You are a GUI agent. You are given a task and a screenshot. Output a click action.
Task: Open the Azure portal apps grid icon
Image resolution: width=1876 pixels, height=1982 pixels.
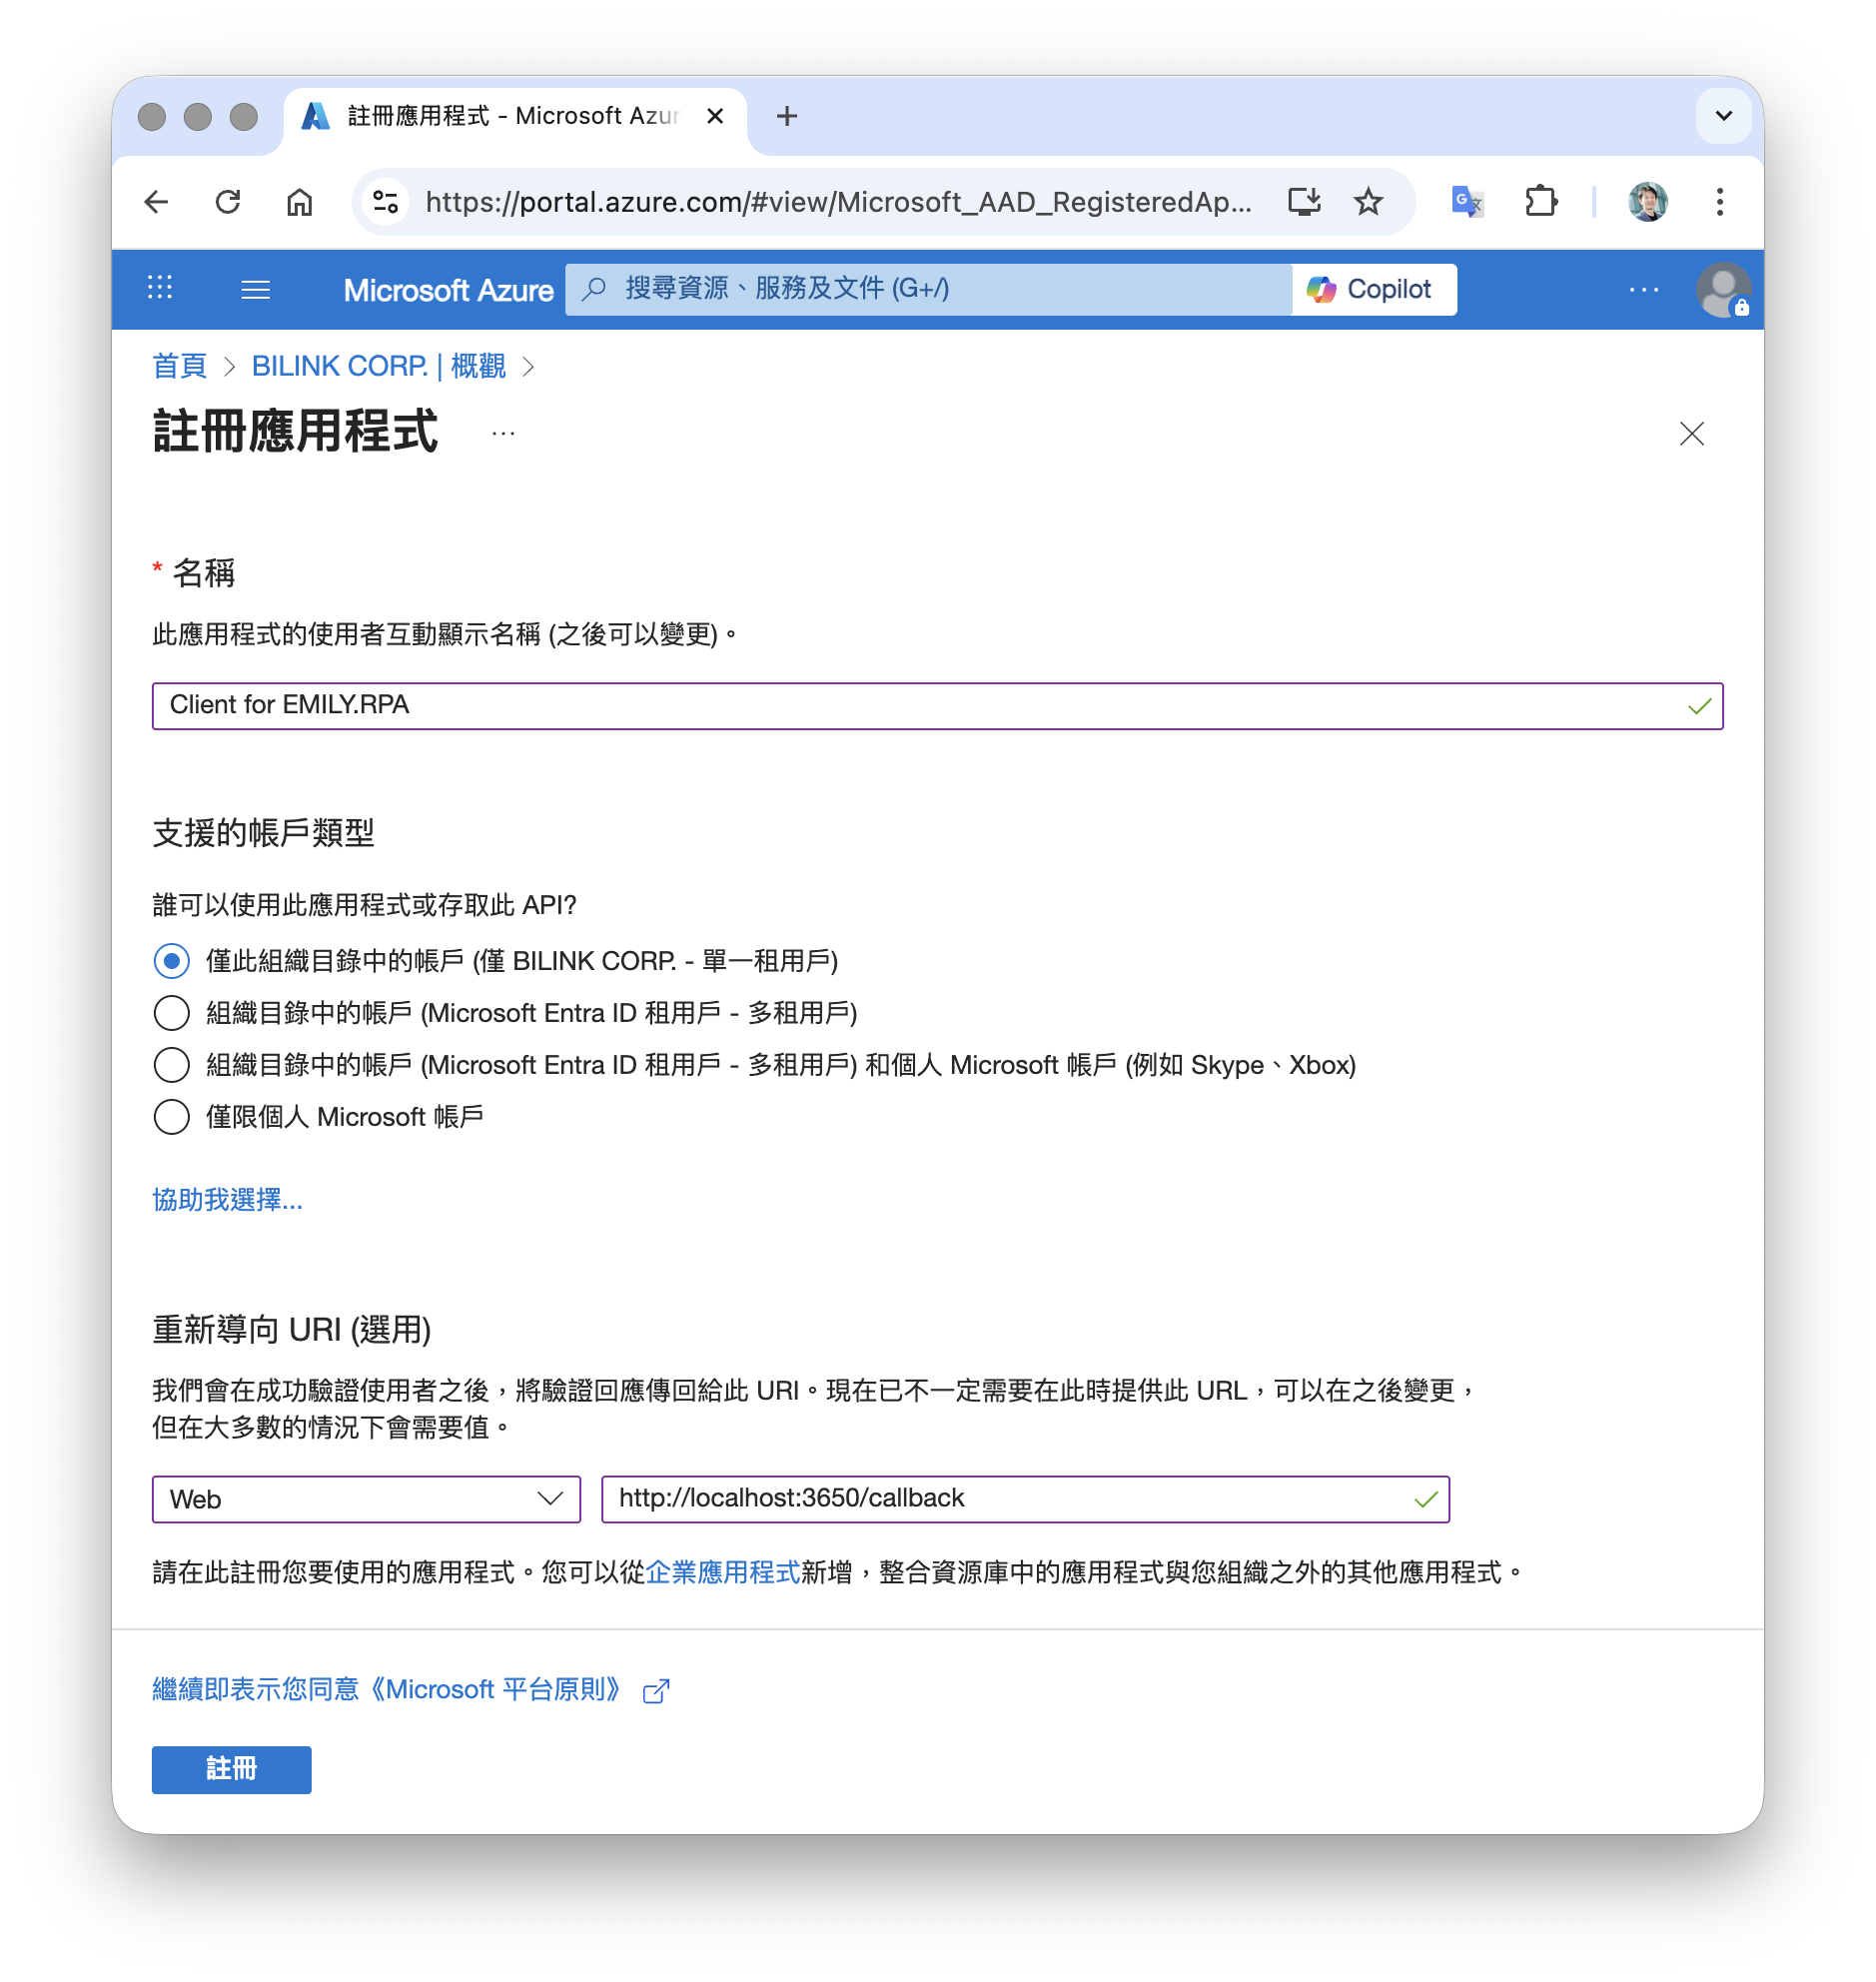pos(160,289)
